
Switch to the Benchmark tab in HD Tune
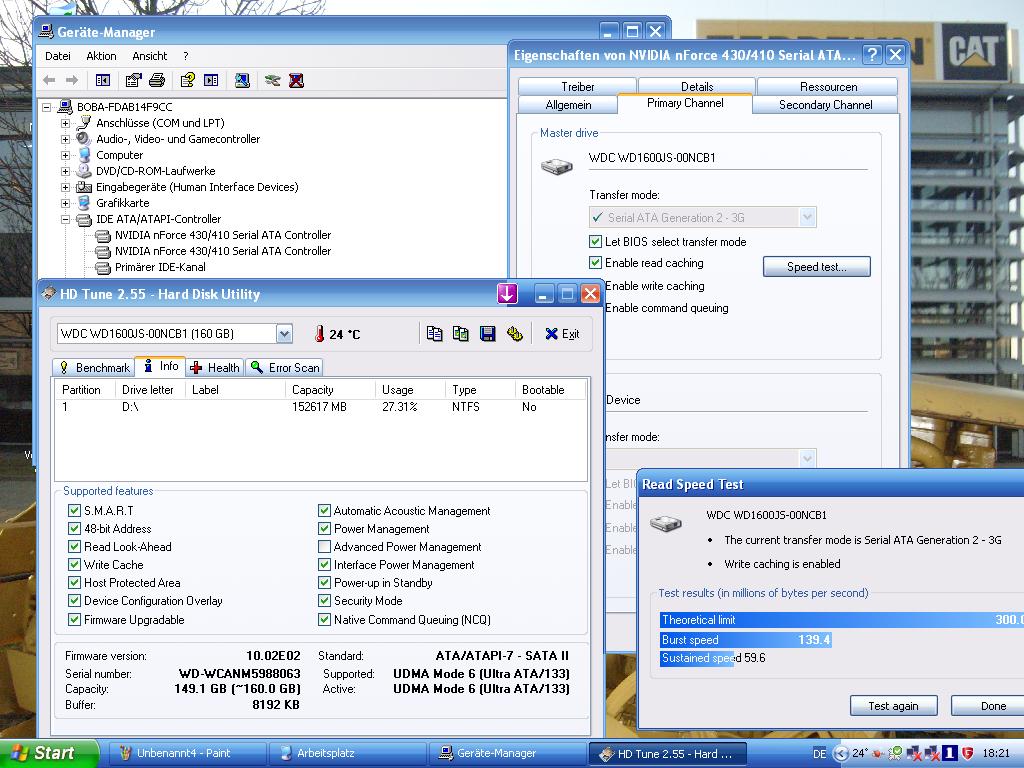coord(94,368)
